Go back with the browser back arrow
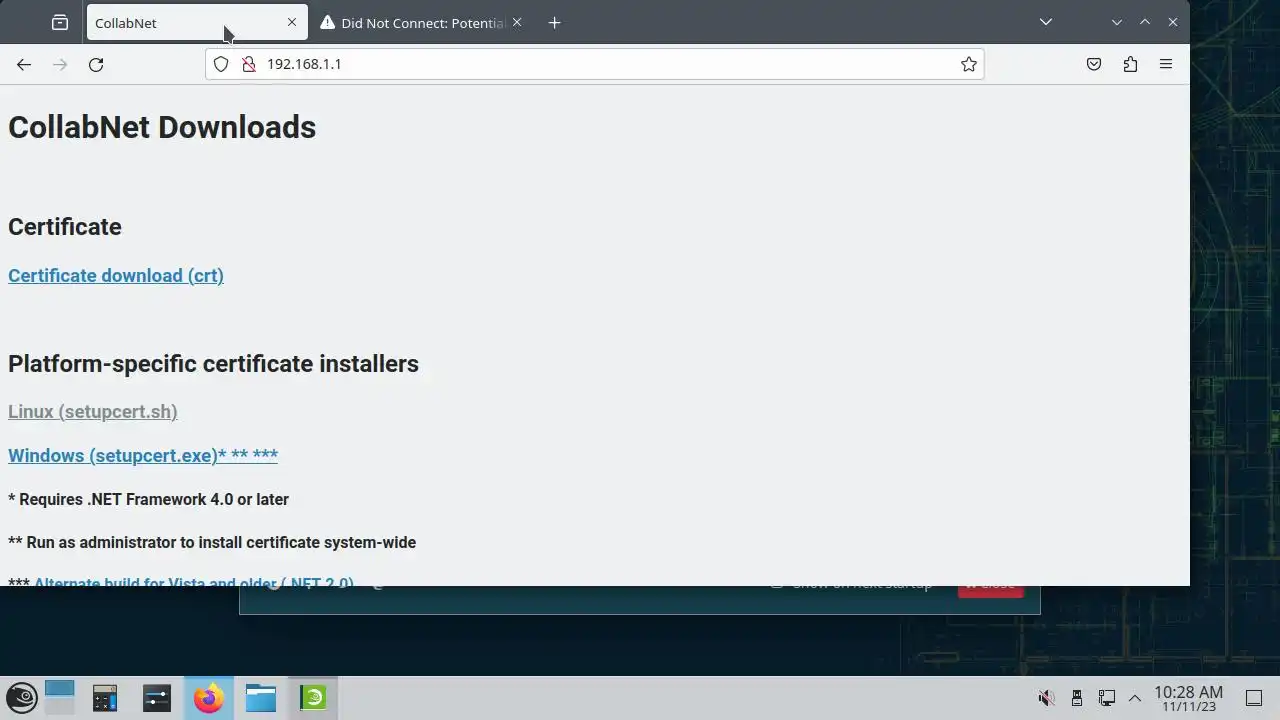1280x720 pixels. click(24, 64)
